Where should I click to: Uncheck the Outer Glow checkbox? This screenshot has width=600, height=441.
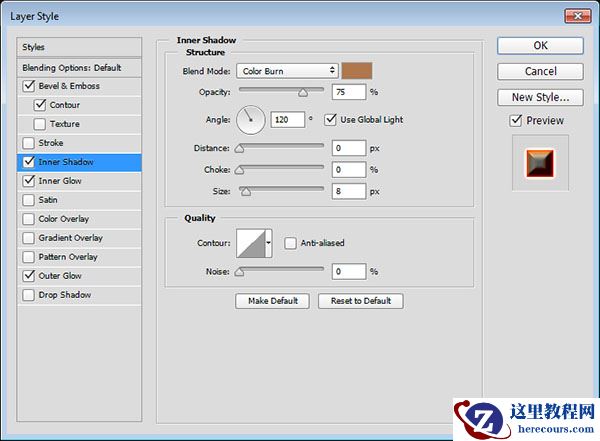pos(29,276)
